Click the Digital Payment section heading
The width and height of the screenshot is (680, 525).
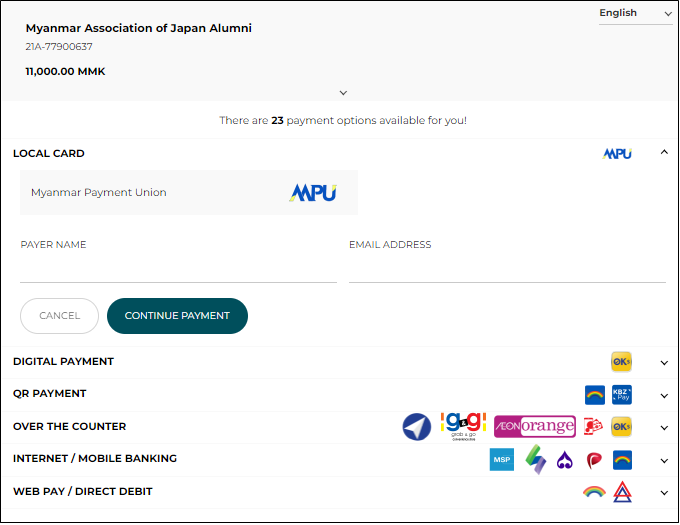click(63, 362)
